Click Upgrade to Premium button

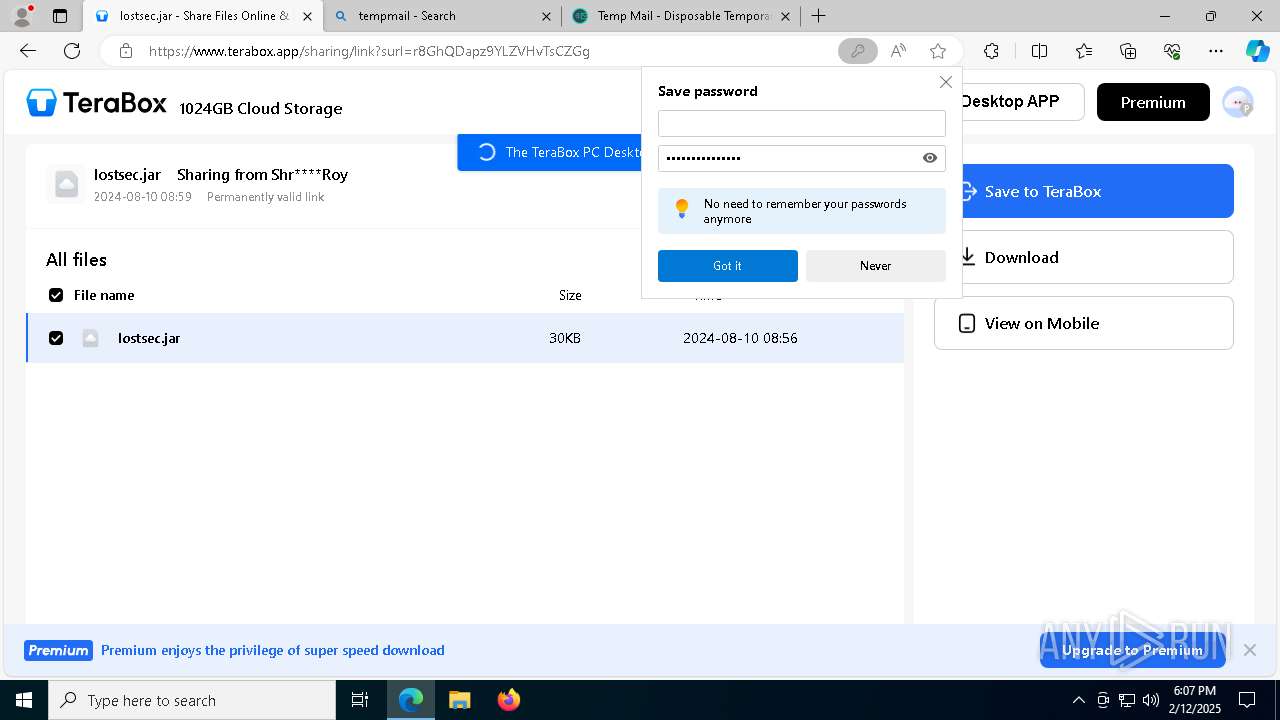click(x=1133, y=650)
